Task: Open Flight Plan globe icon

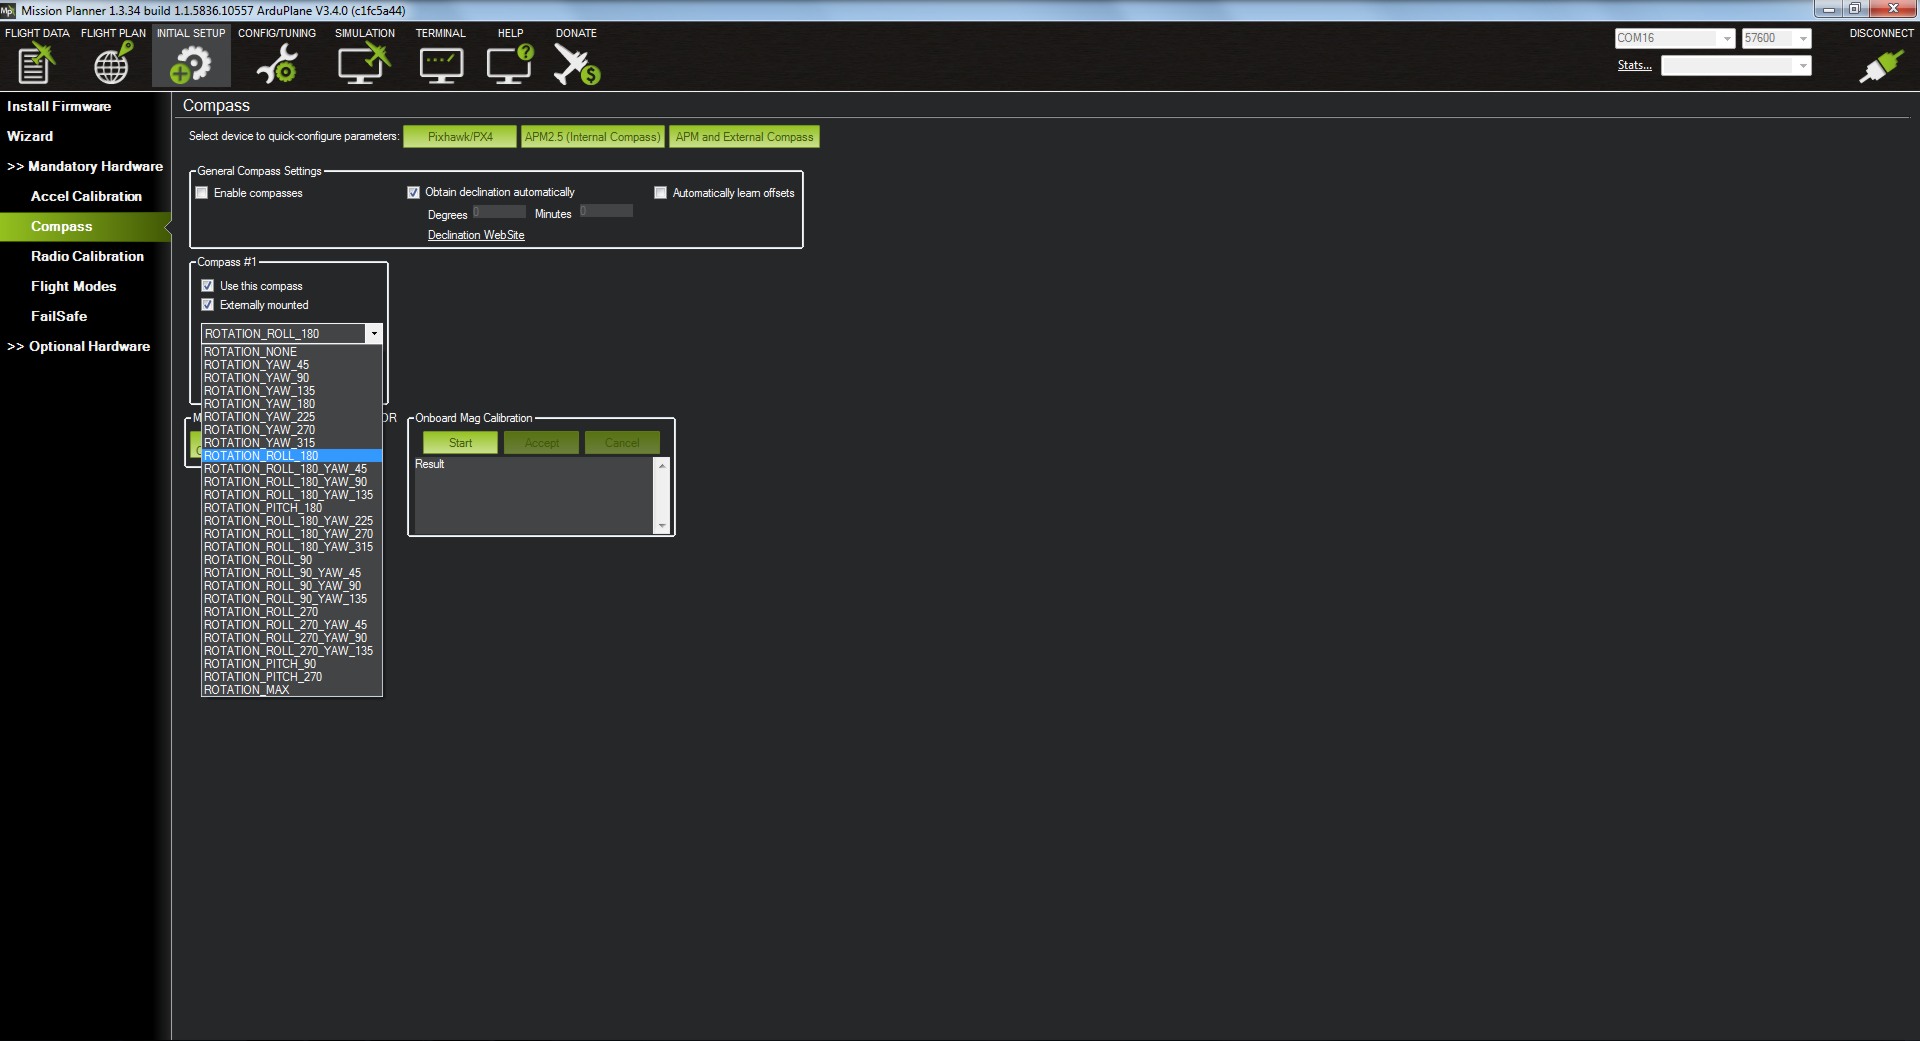Action: pos(112,65)
